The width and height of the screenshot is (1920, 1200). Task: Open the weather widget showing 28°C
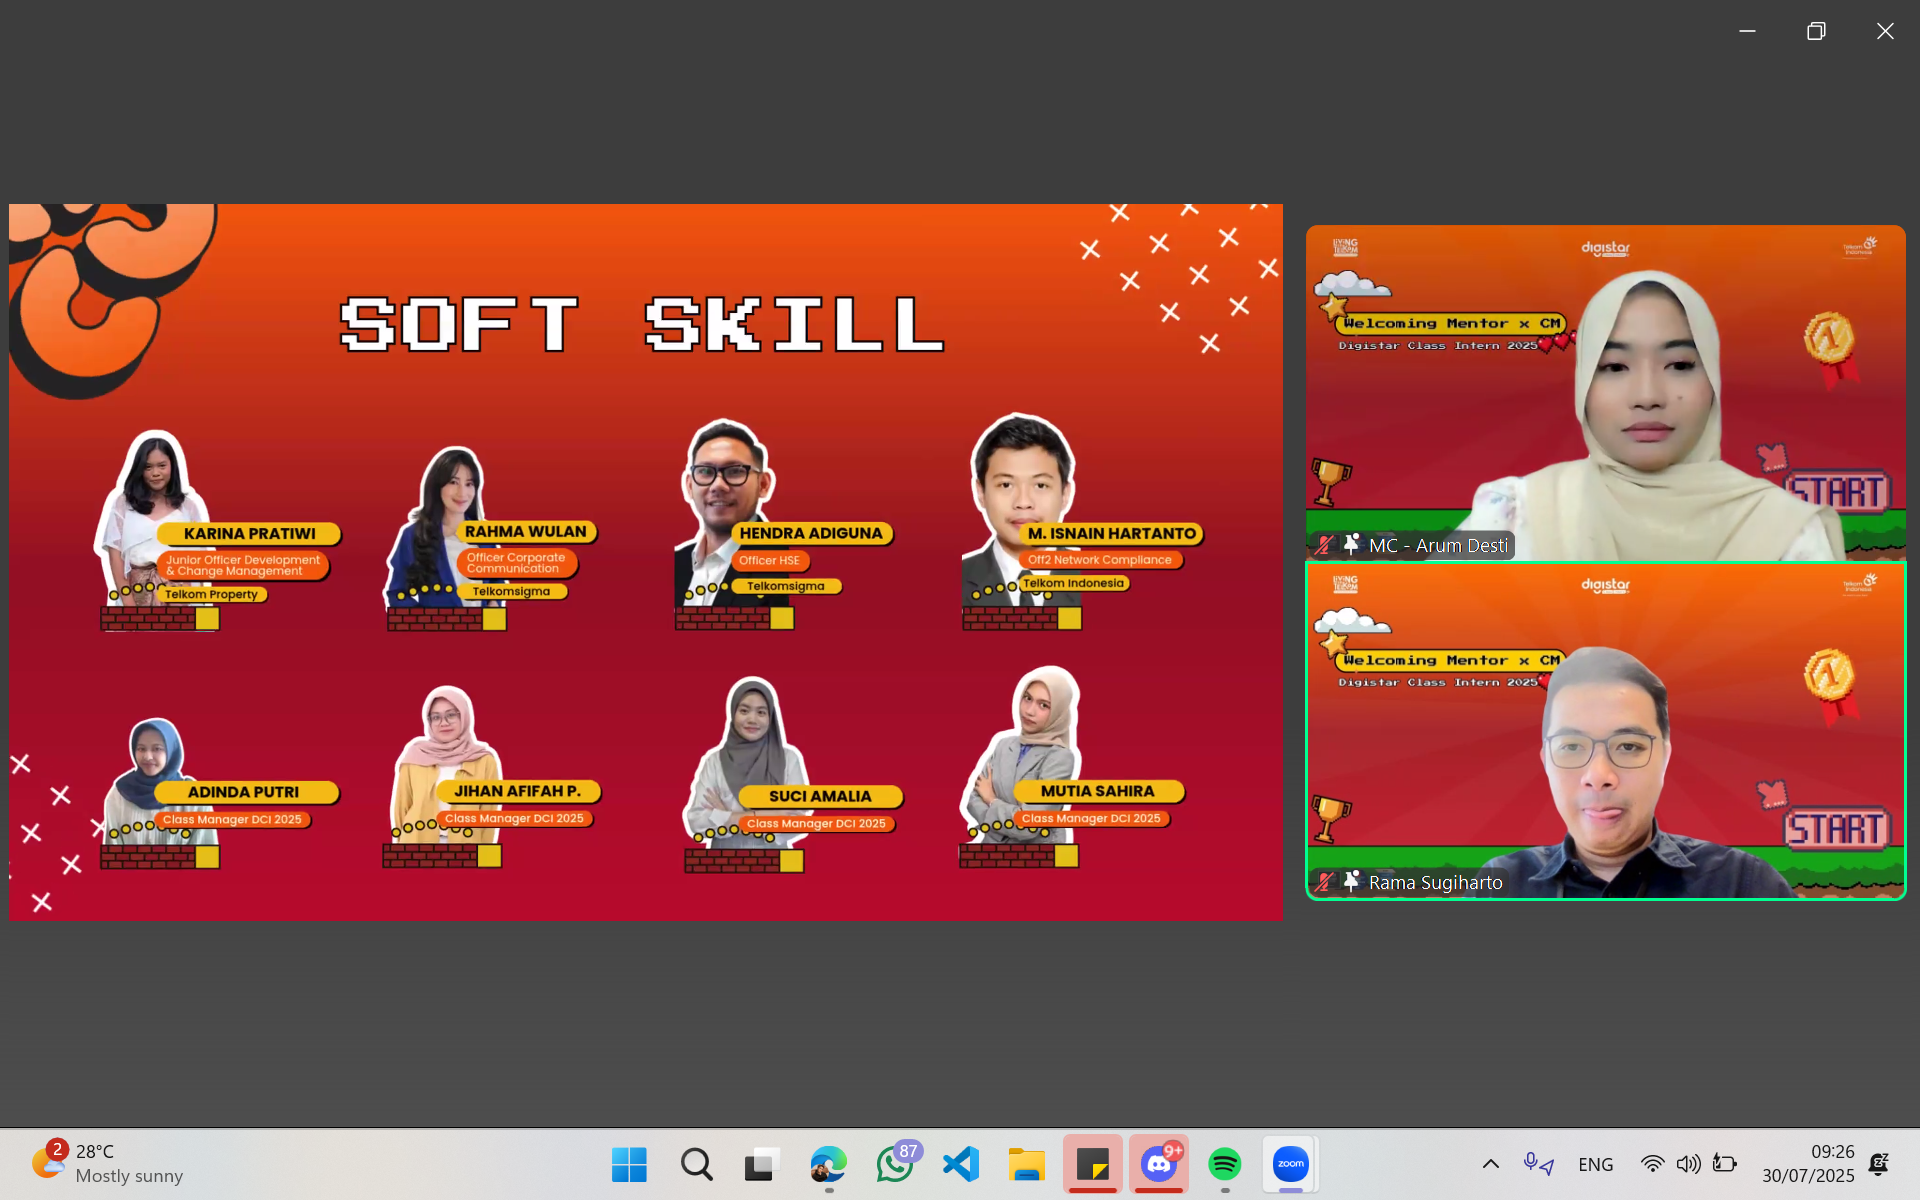tap(107, 1164)
